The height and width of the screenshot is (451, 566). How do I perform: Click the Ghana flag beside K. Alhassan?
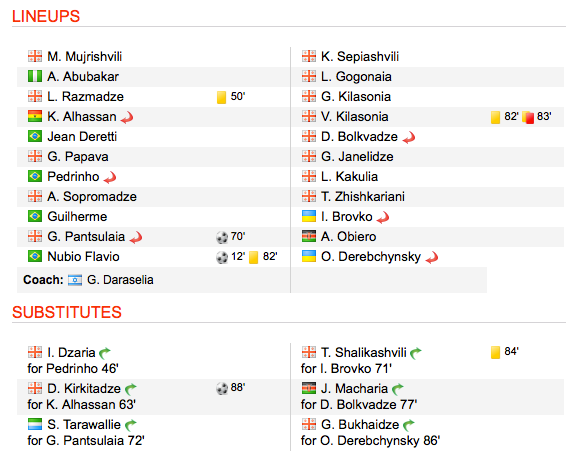[35, 116]
